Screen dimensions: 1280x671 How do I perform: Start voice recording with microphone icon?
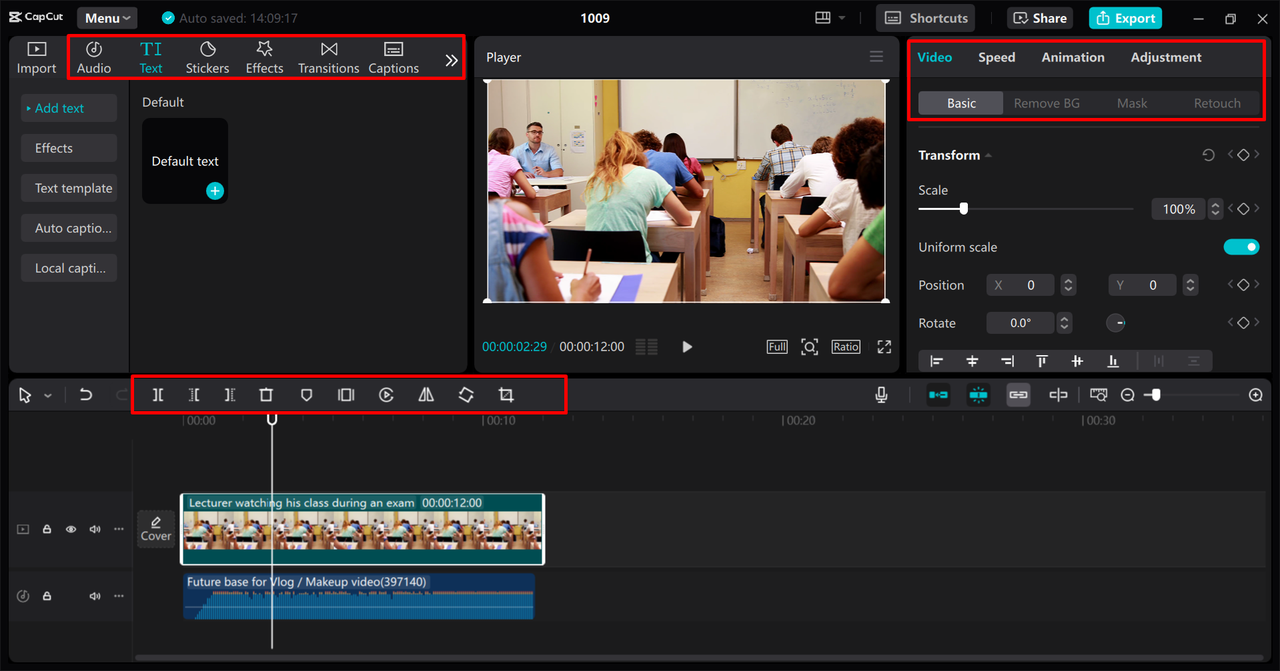pyautogui.click(x=881, y=395)
